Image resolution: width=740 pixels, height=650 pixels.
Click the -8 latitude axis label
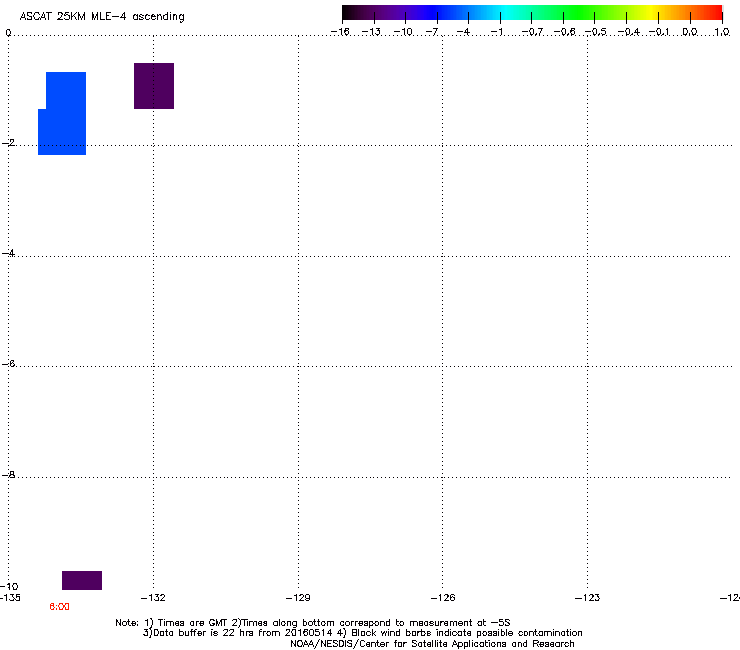(x=8, y=474)
